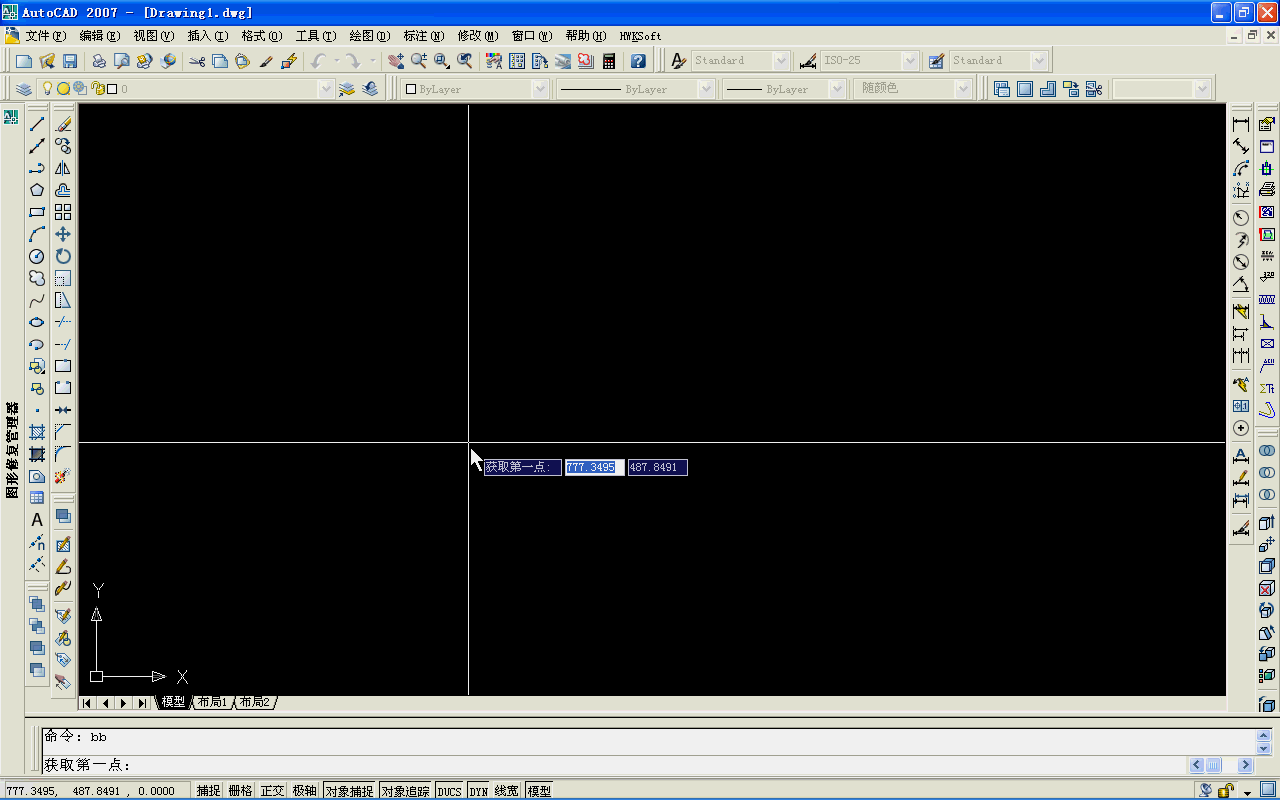Open the Layer Properties Manager icon
Image resolution: width=1280 pixels, height=800 pixels.
(x=23, y=89)
